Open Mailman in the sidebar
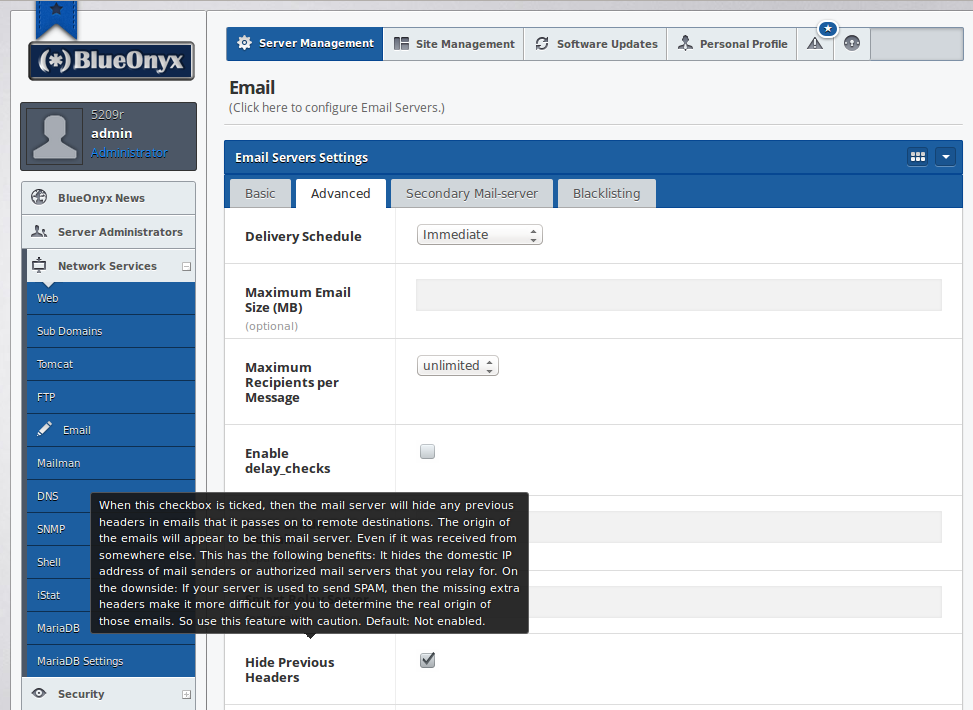 coord(111,463)
